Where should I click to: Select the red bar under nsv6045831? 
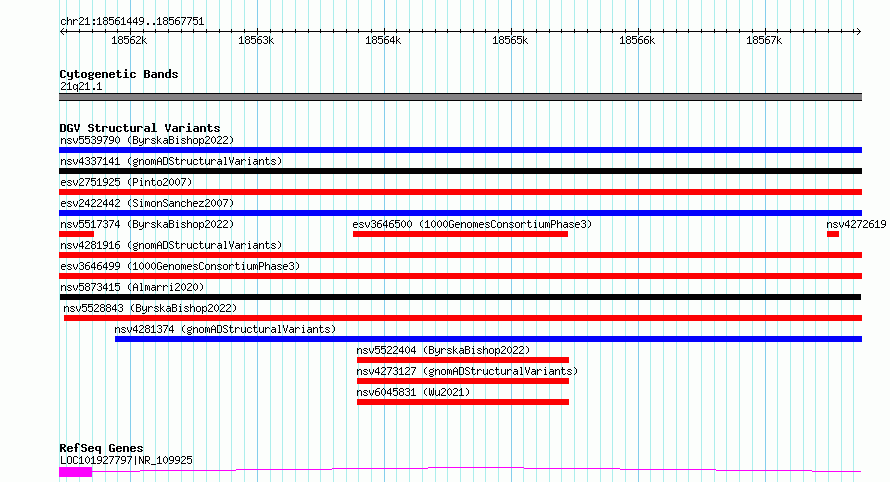click(463, 403)
